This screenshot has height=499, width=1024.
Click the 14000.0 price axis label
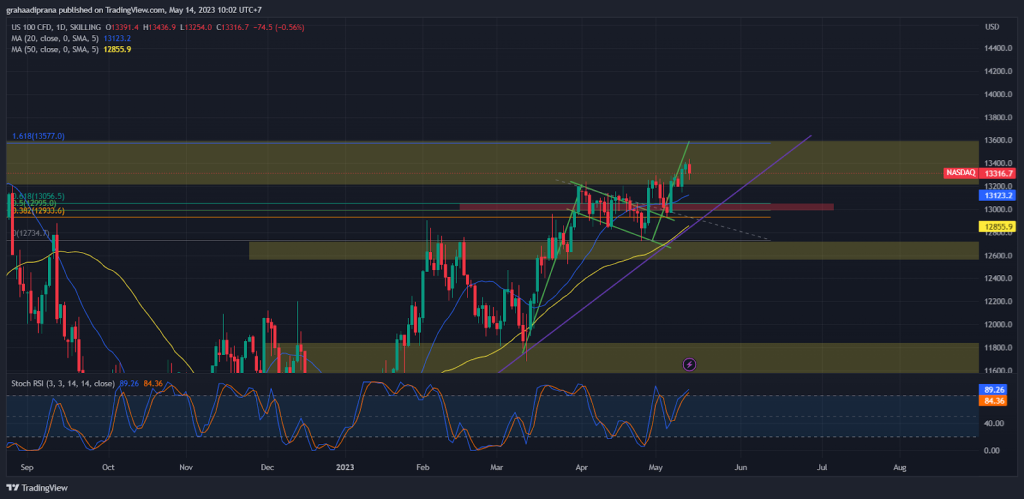999,94
